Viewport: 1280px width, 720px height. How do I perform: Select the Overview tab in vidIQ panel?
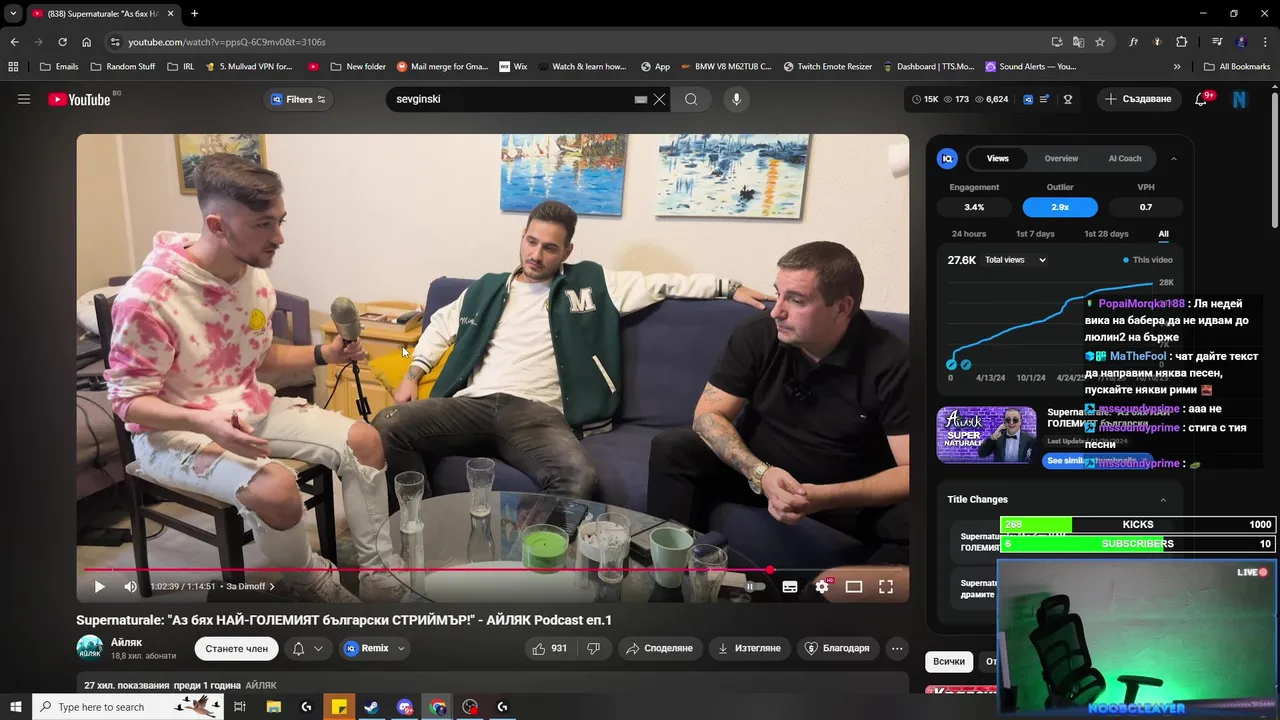(x=1061, y=158)
